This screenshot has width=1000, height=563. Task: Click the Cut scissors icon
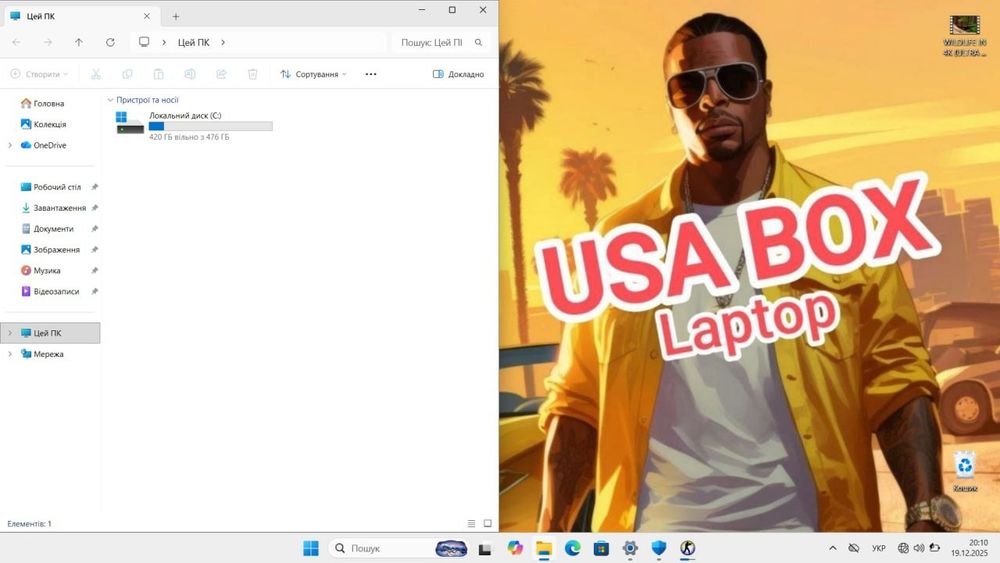point(96,74)
